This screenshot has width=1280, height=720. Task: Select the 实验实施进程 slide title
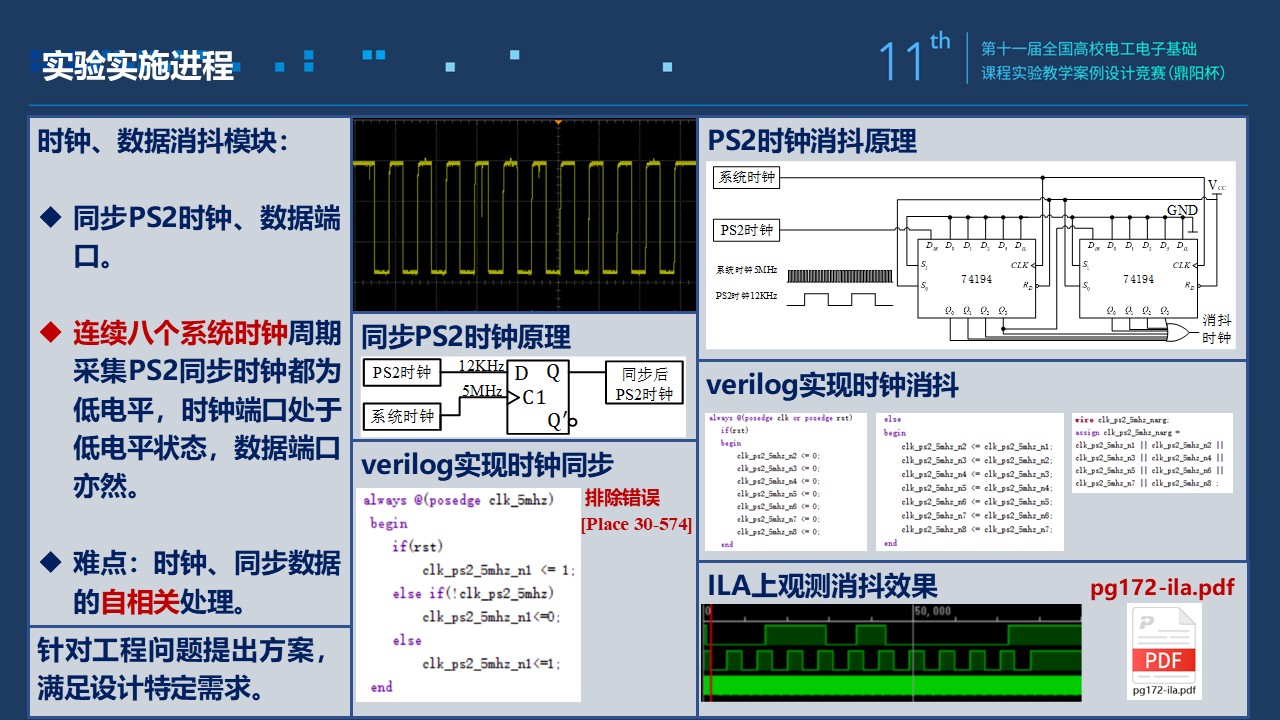[x=138, y=66]
